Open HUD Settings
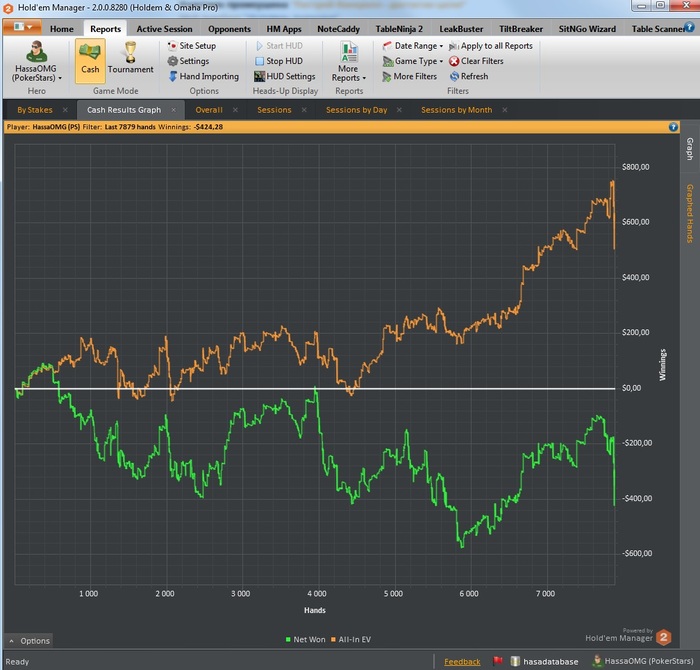The image size is (700, 670). pos(285,76)
